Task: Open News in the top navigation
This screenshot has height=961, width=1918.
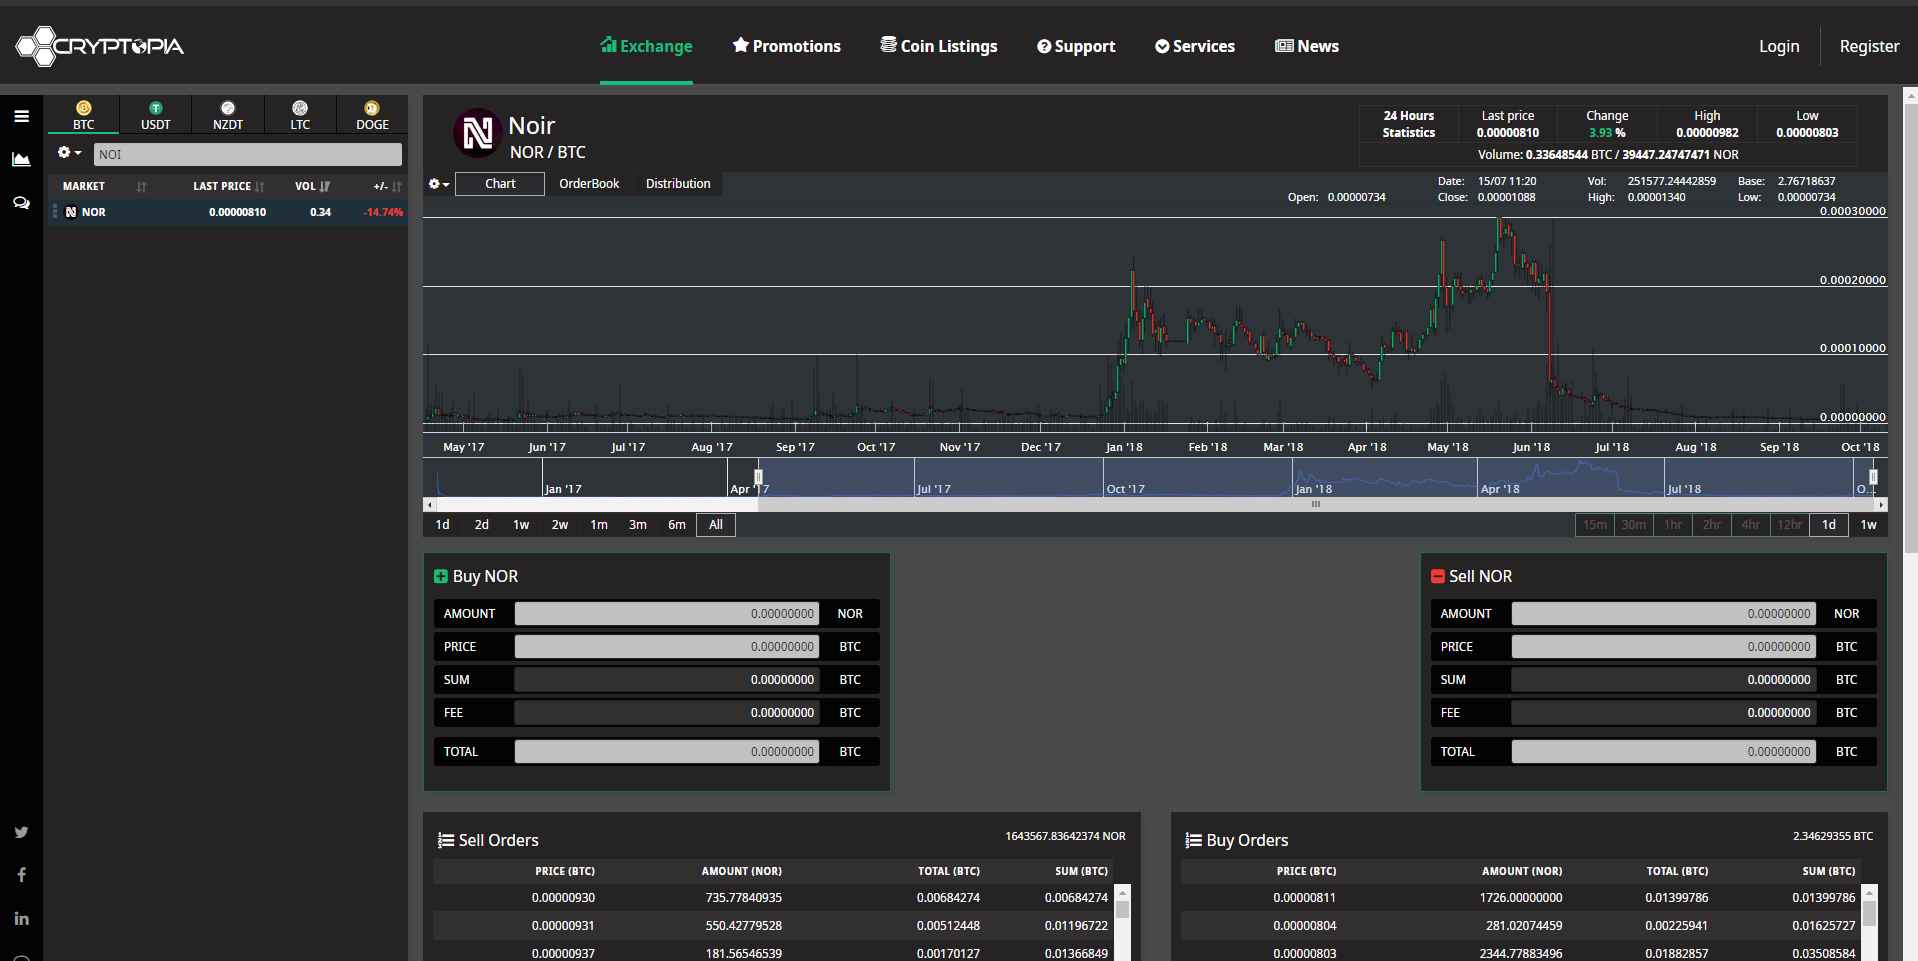Action: [x=1307, y=46]
